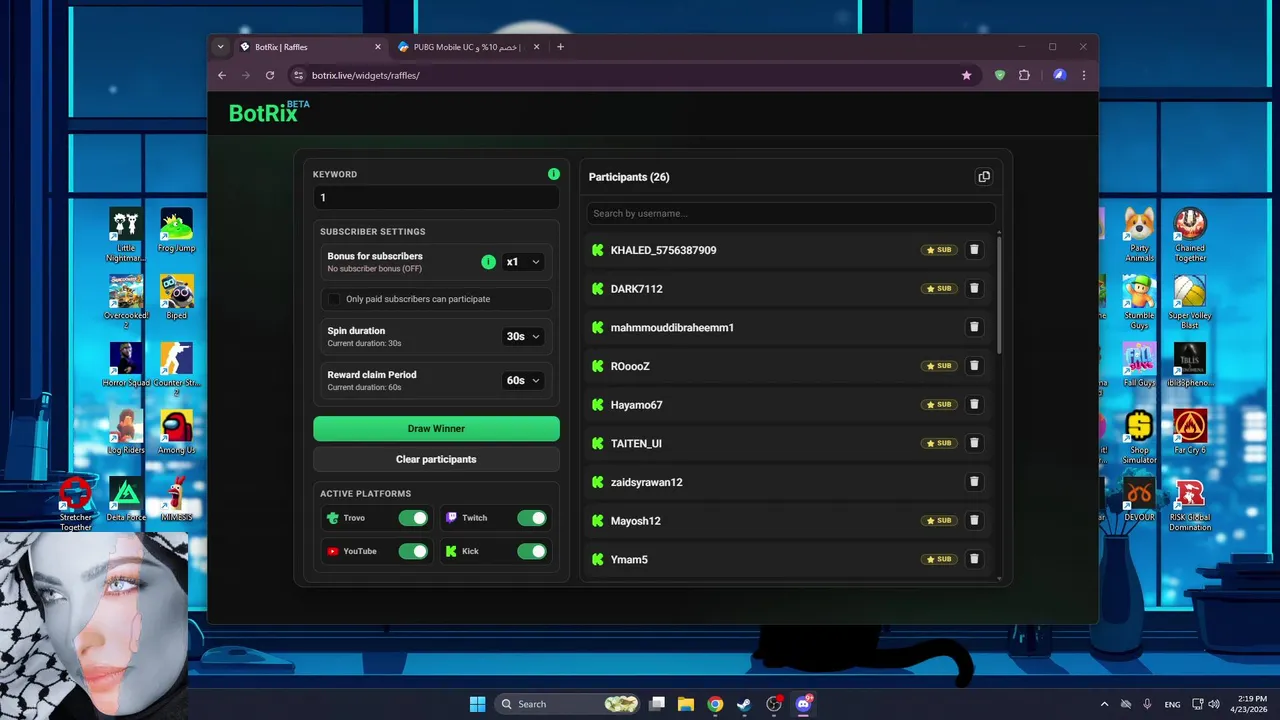Check Only paid subscribers can participate
Image resolution: width=1280 pixels, height=720 pixels.
334,299
